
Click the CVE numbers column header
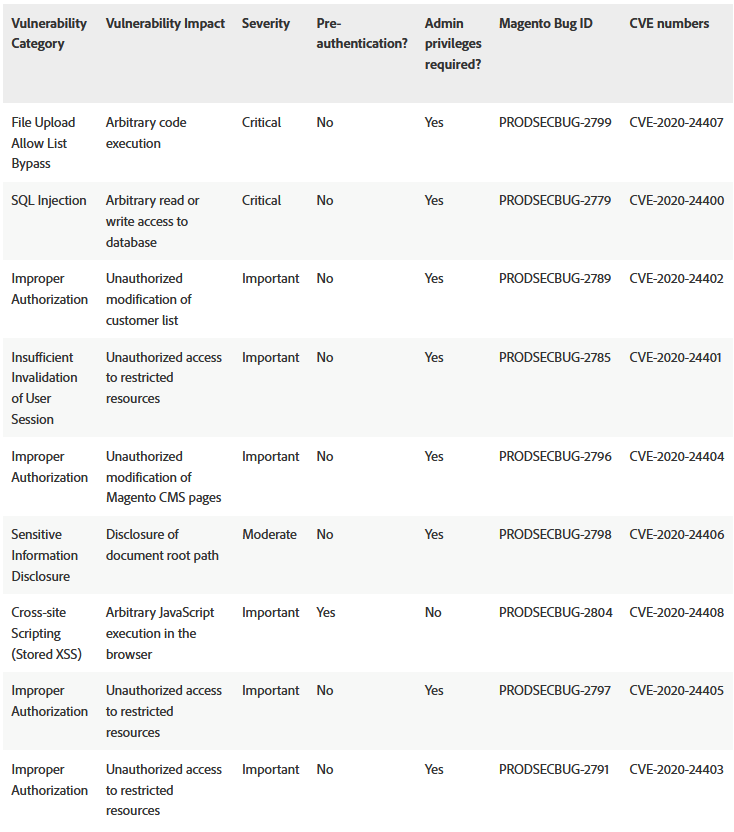[669, 23]
